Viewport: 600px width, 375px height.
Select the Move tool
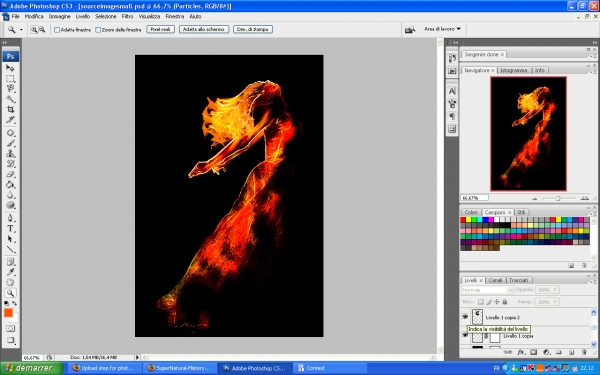point(10,68)
